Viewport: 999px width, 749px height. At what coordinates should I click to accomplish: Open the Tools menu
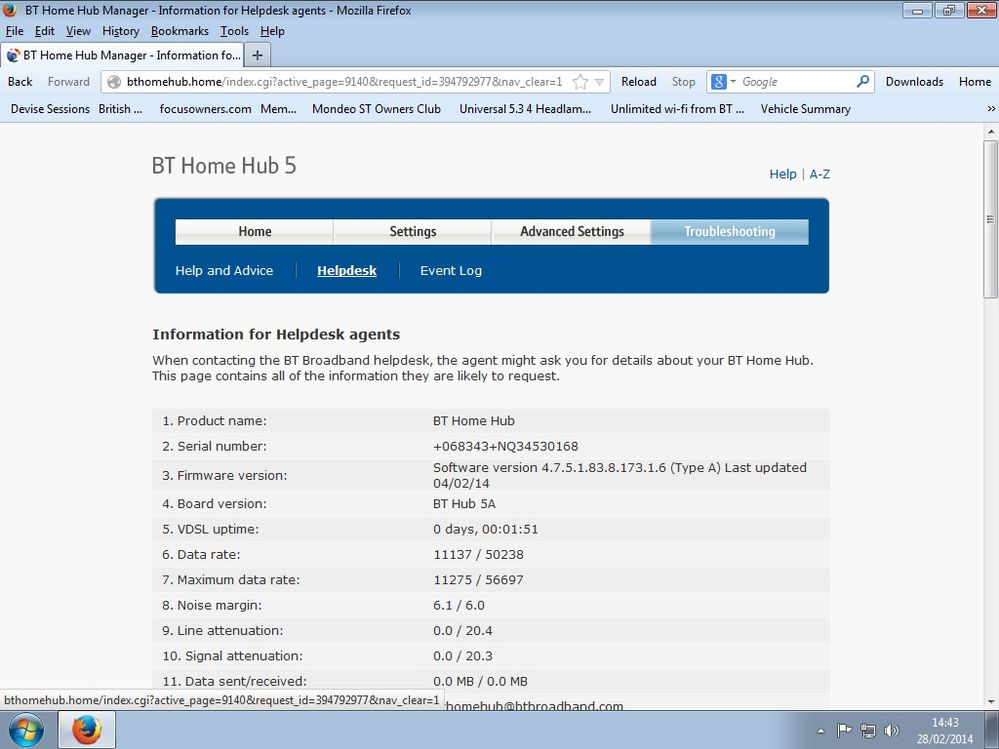(x=234, y=31)
